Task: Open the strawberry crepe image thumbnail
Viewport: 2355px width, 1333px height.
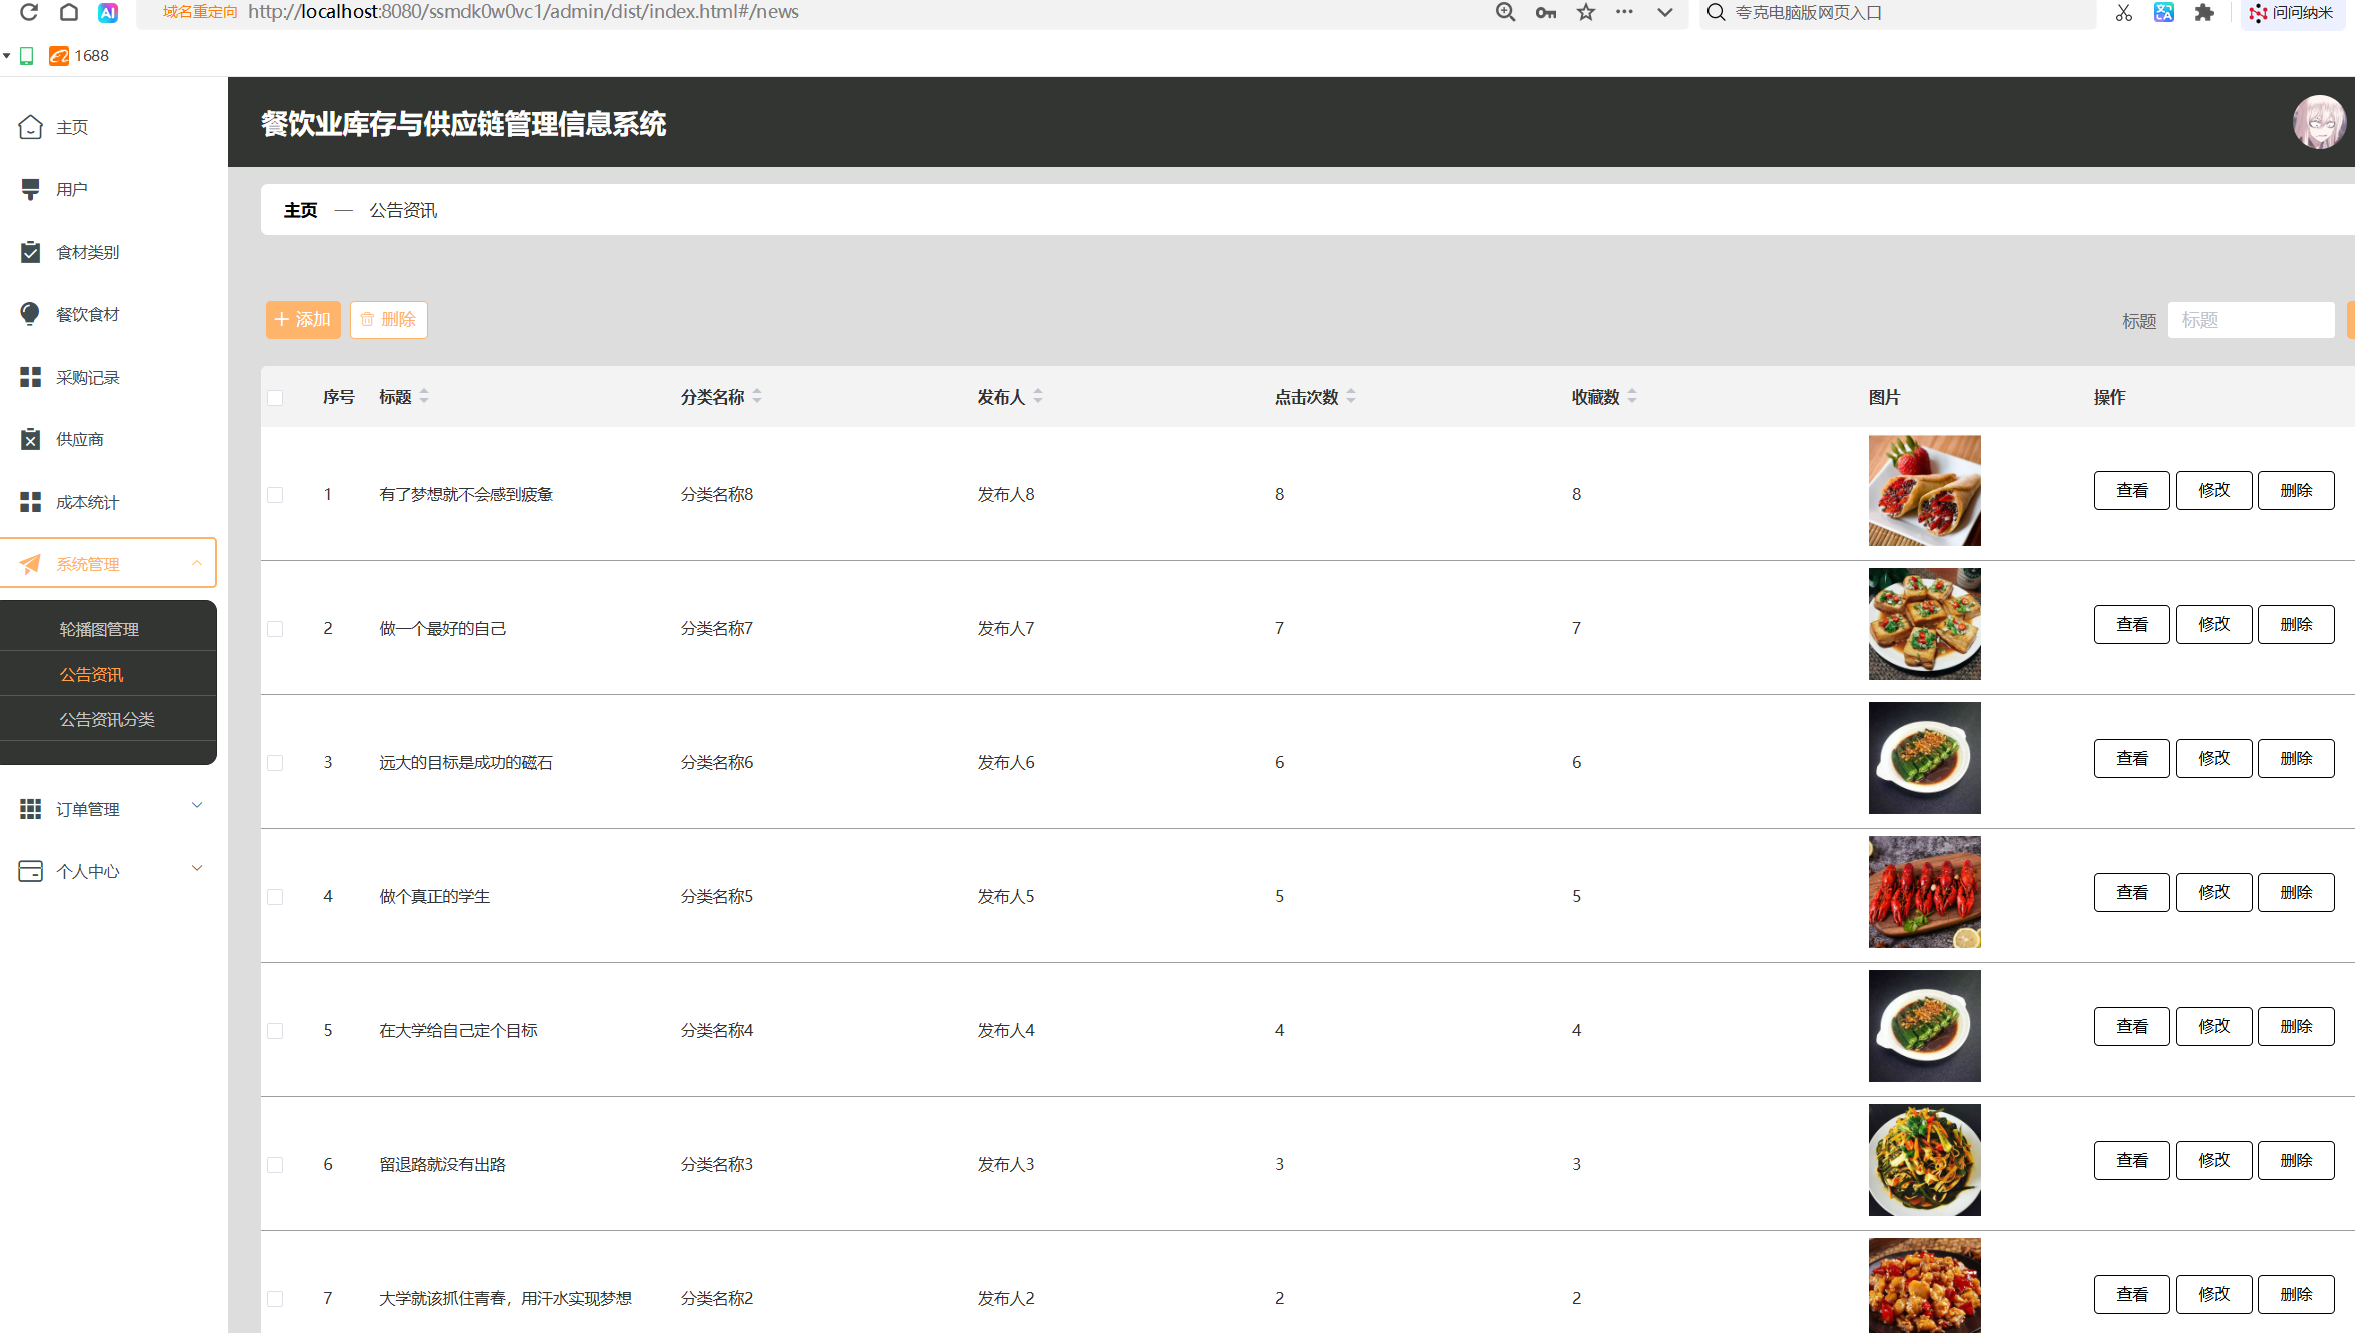Action: coord(1925,491)
